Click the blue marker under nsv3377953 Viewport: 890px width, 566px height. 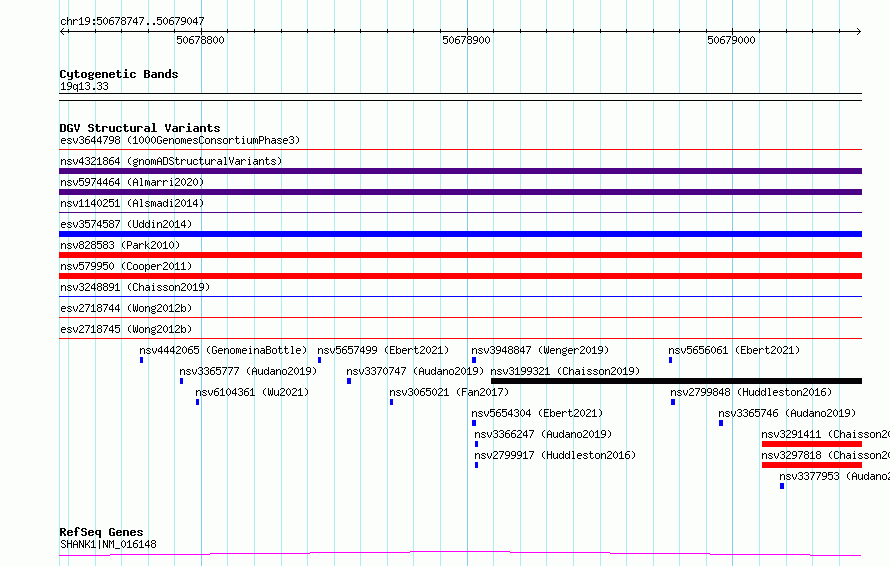[782, 486]
